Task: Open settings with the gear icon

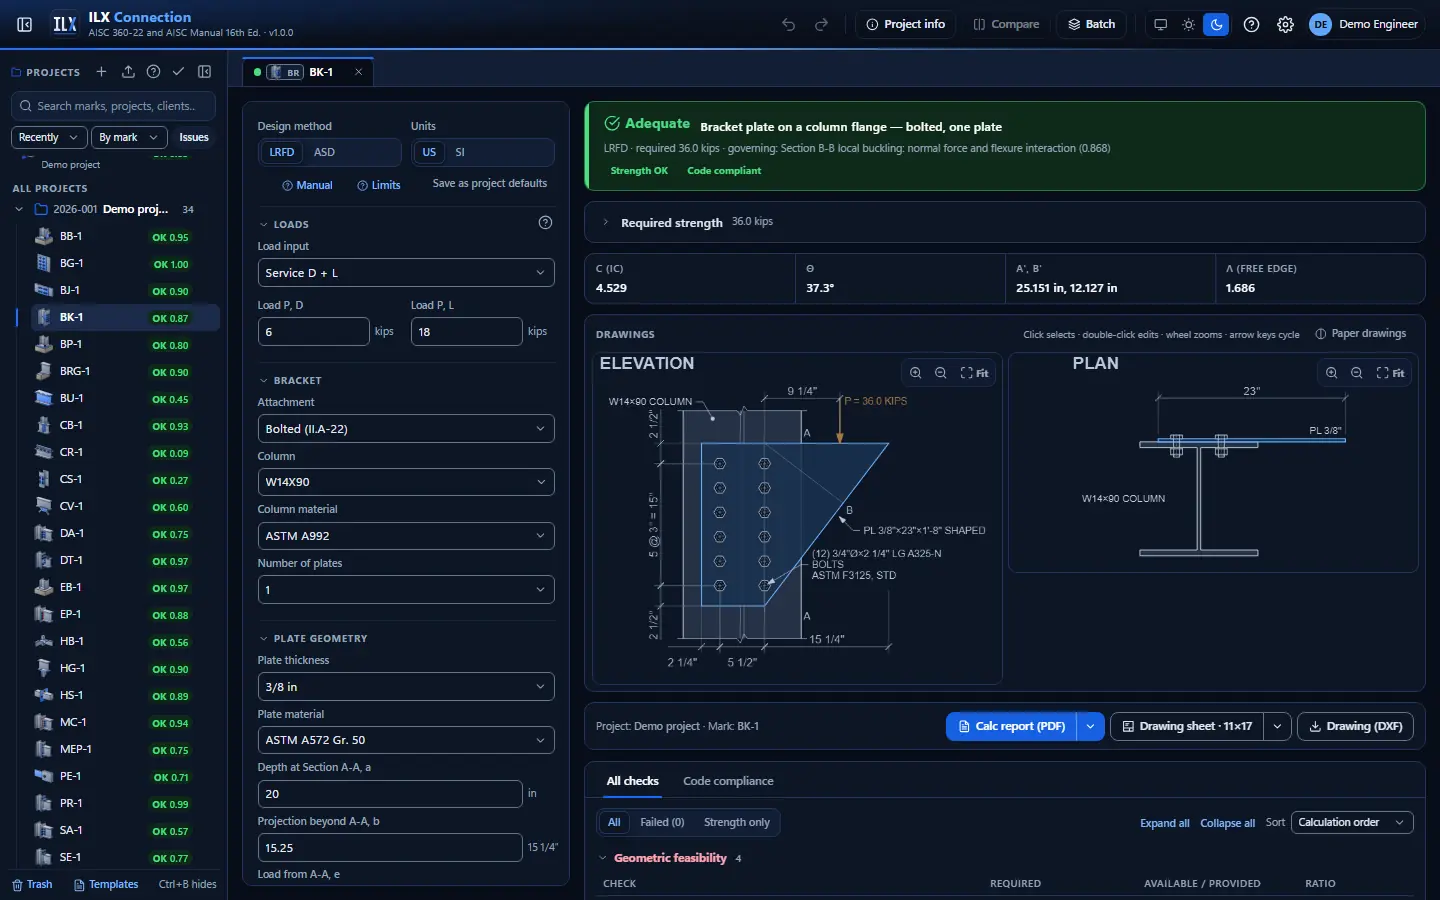Action: [x=1285, y=24]
